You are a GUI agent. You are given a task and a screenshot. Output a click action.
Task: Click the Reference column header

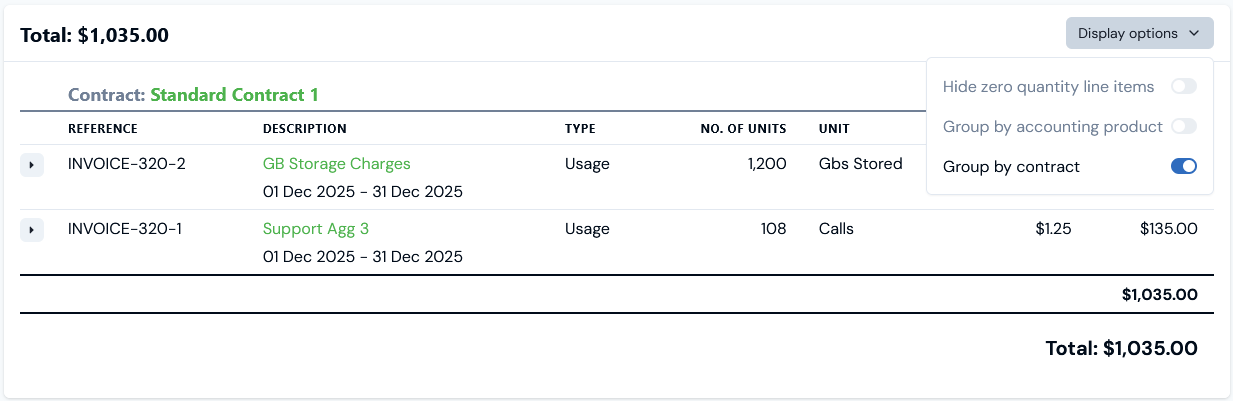click(x=102, y=129)
